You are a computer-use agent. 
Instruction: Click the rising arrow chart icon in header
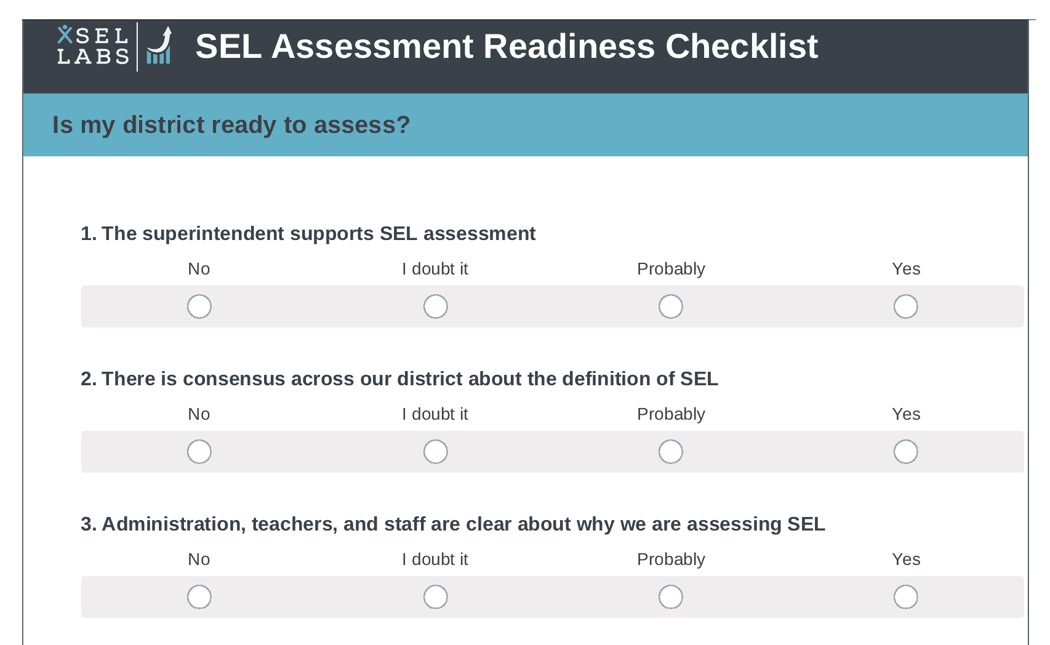click(160, 46)
